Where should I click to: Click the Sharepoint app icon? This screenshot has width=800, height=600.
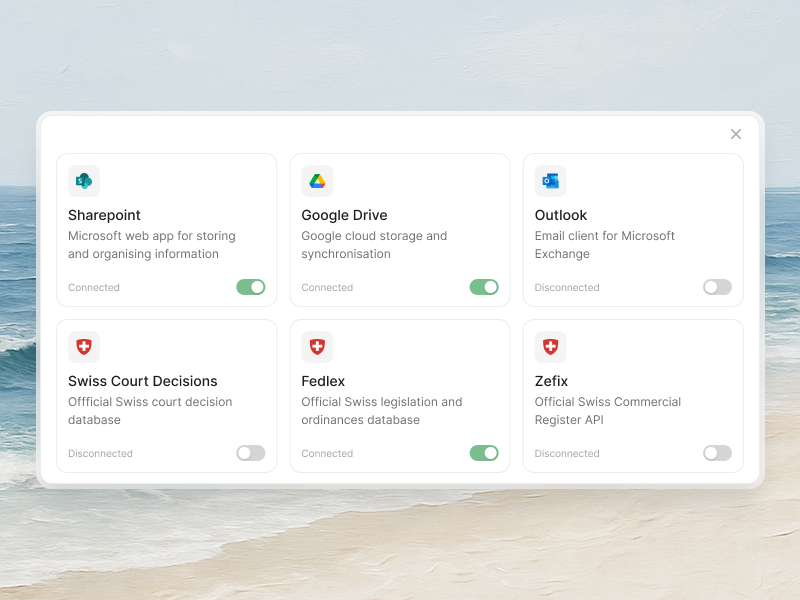coord(84,181)
